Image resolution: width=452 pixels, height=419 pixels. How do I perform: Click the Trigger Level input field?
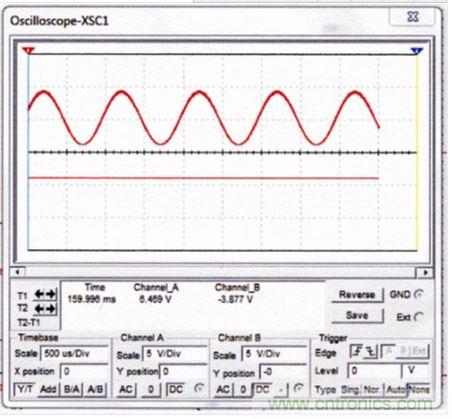(374, 370)
